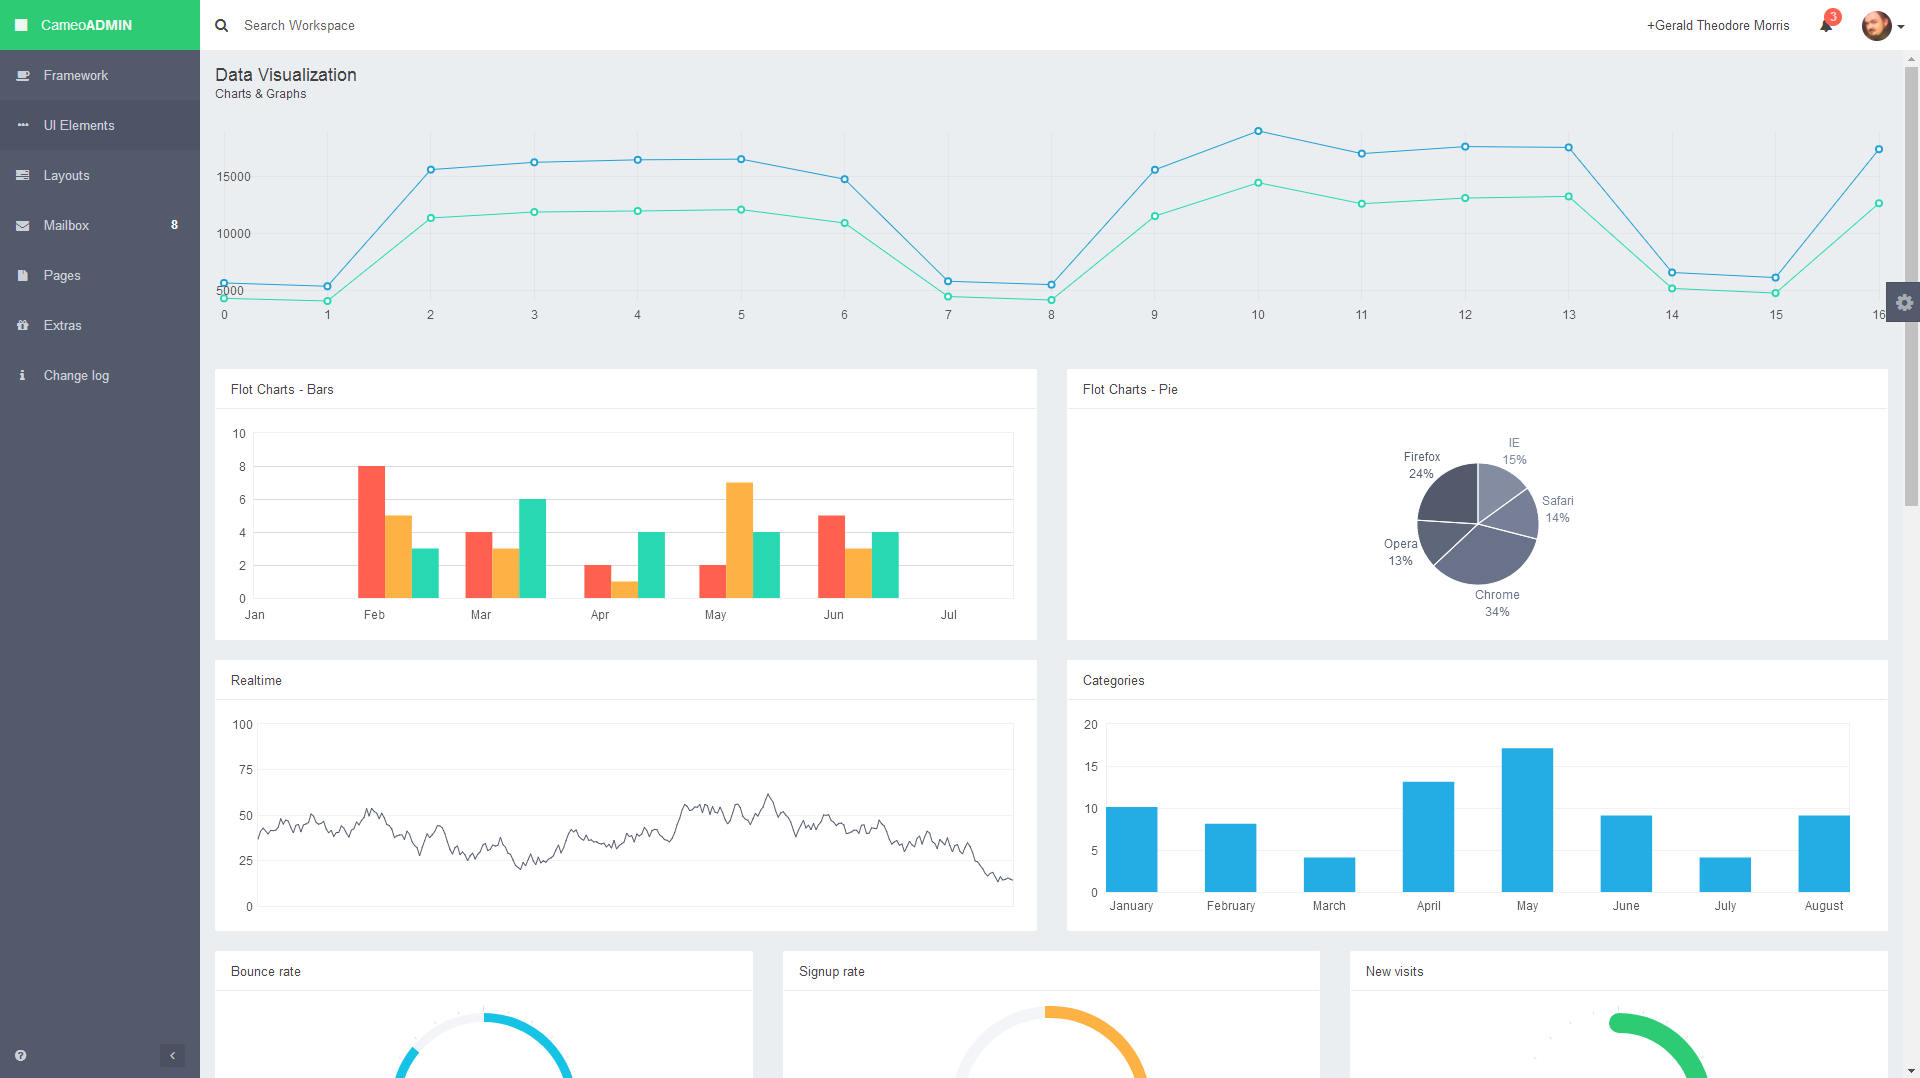Click the March bar in Categories chart

[x=1329, y=875]
